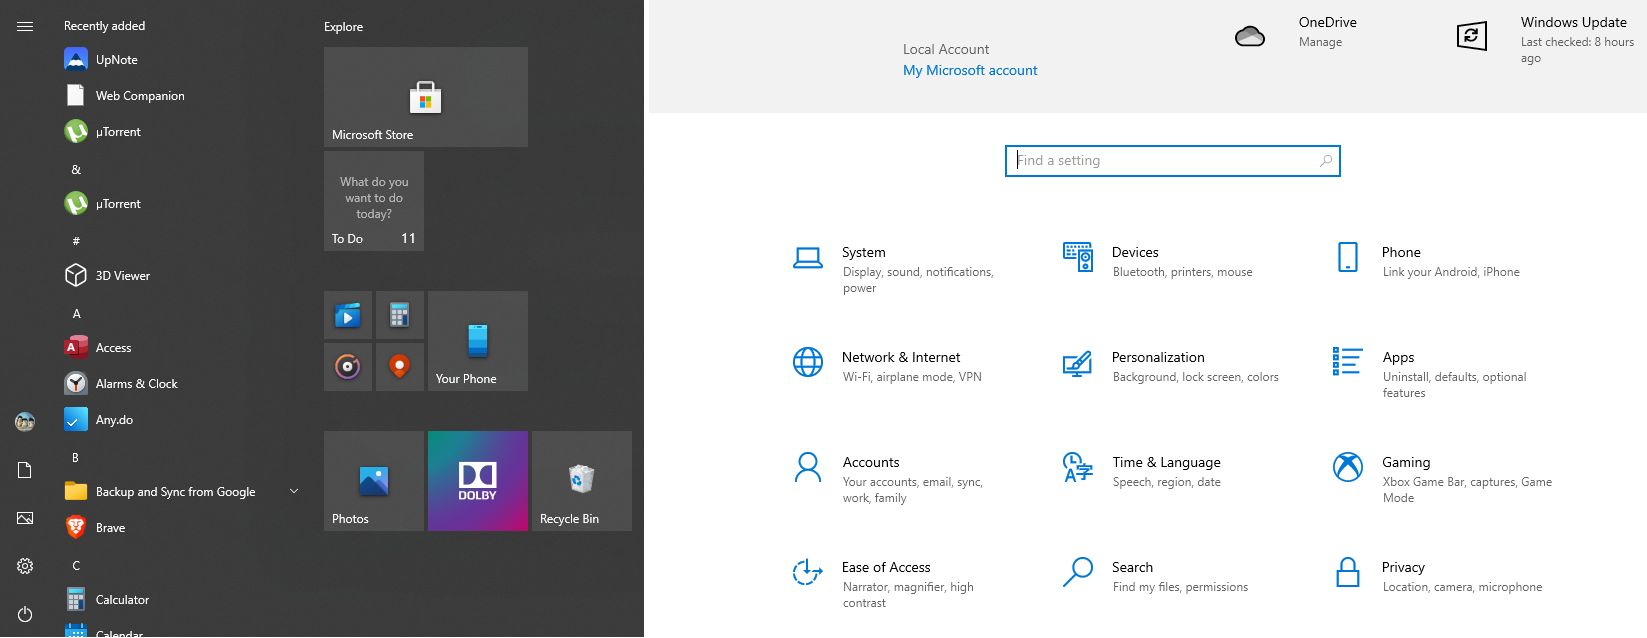1647x638 pixels.
Task: Open the Calculator small tile
Action: (400, 315)
